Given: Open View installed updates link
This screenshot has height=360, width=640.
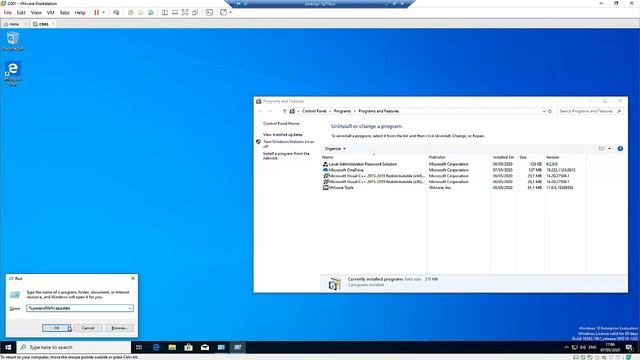Looking at the screenshot, I should [282, 134].
